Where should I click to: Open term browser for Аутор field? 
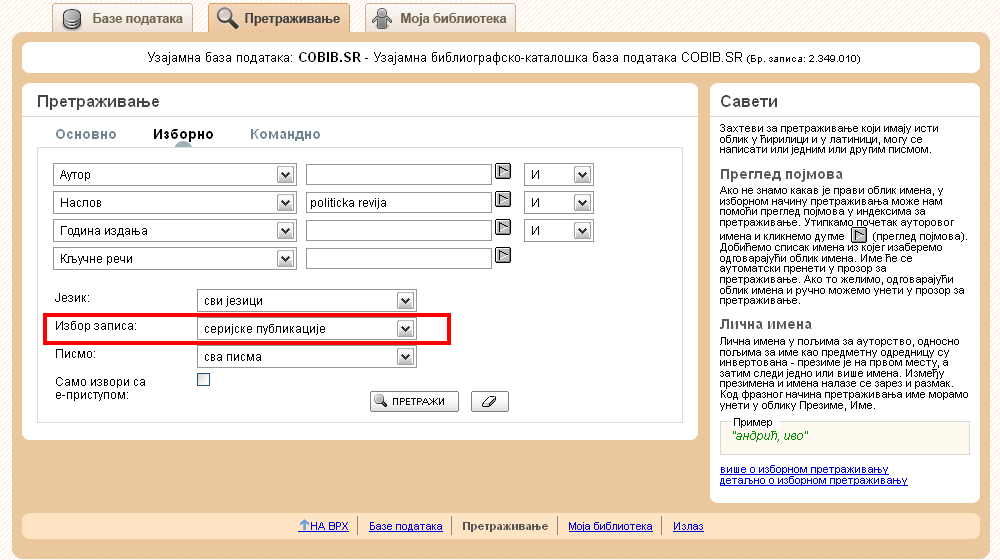503,171
